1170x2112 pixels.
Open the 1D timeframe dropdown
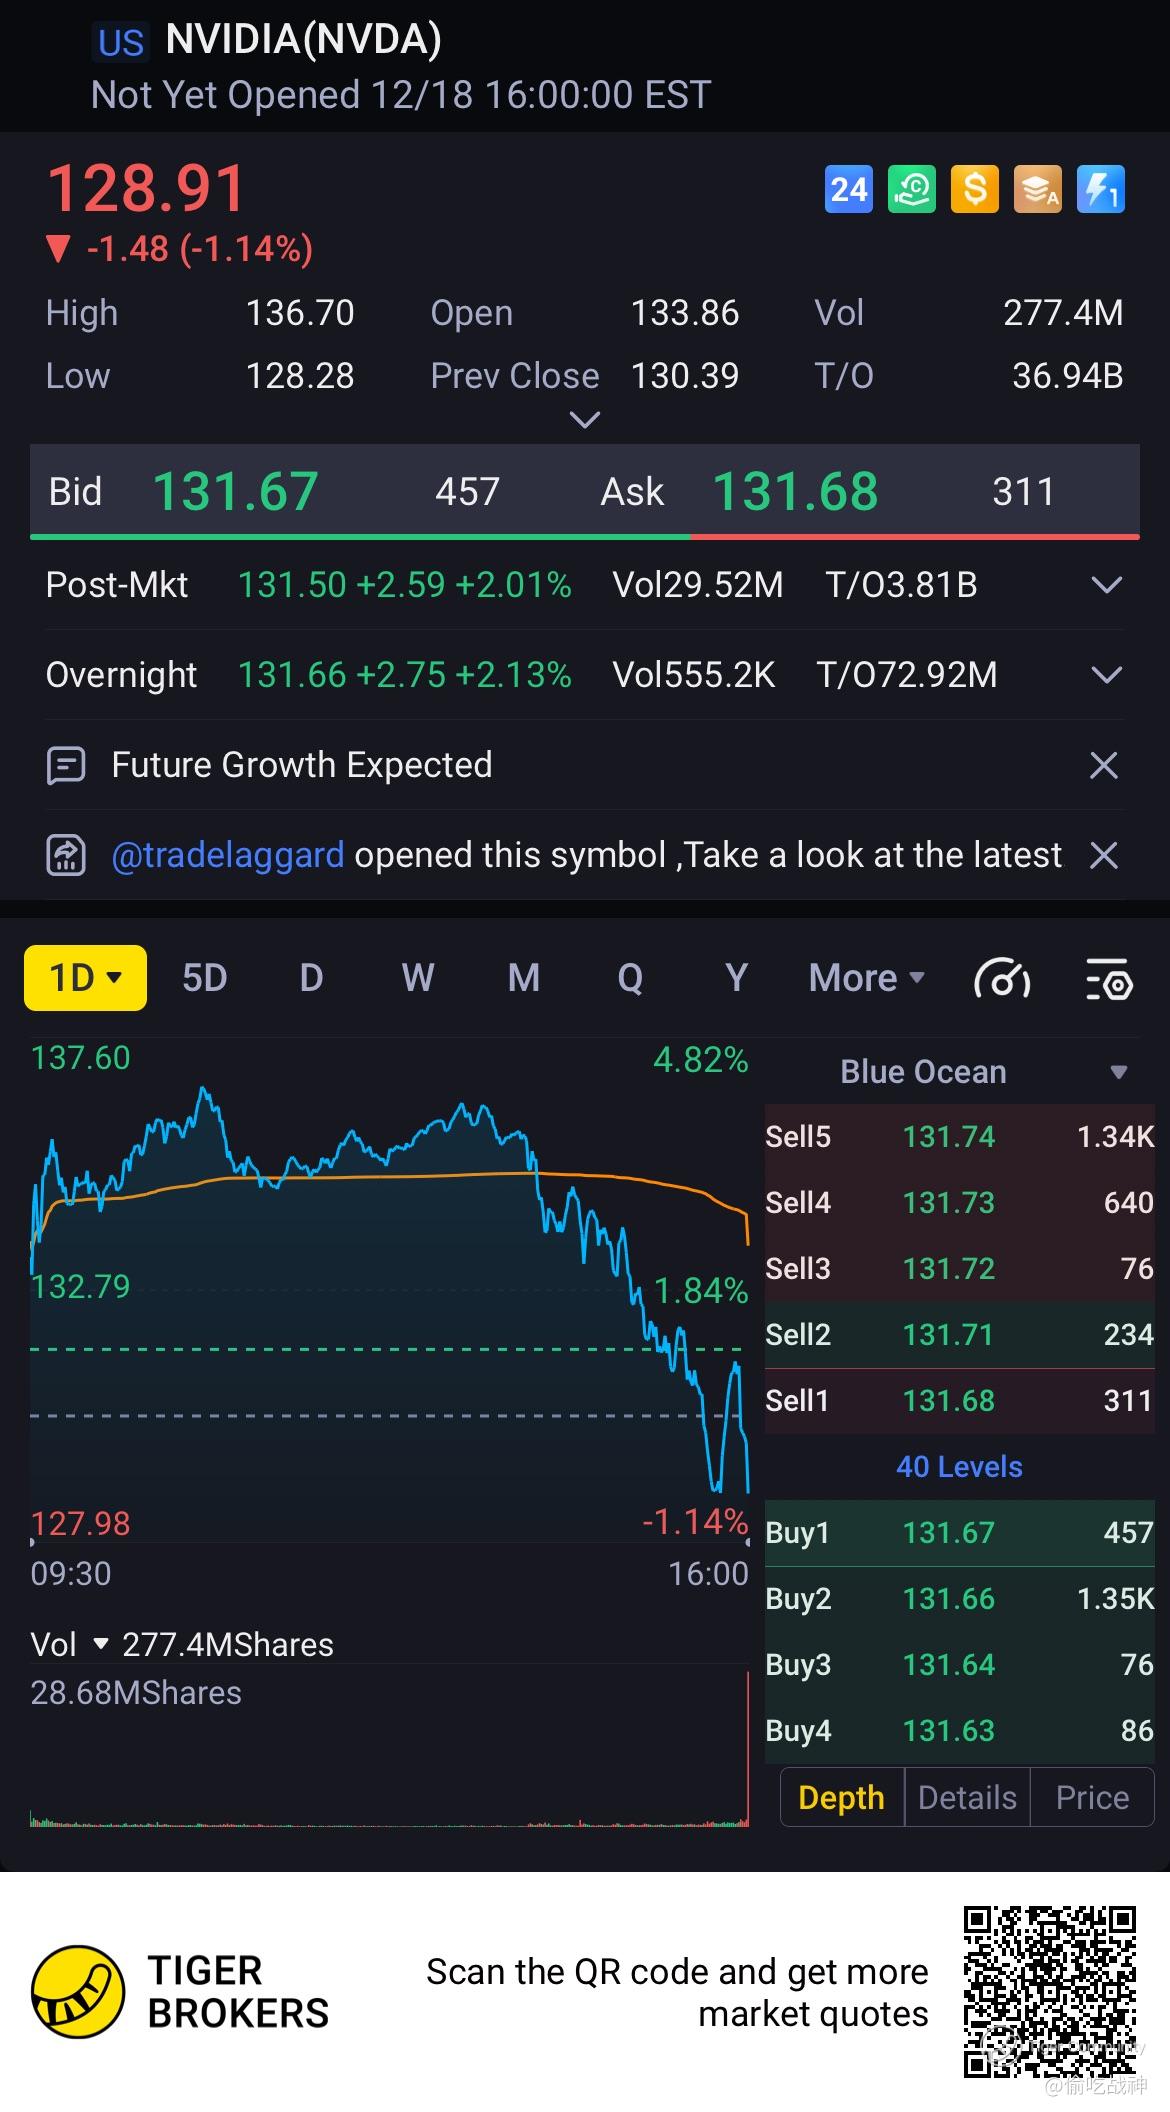[x=85, y=978]
